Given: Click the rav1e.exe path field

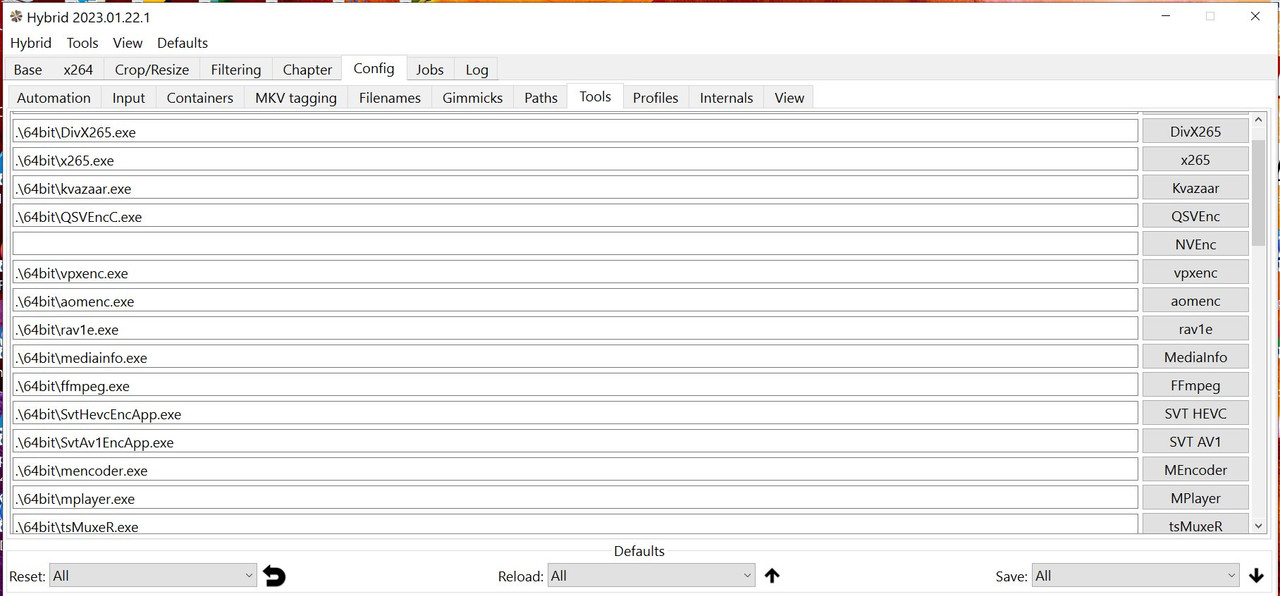Looking at the screenshot, I should [575, 329].
